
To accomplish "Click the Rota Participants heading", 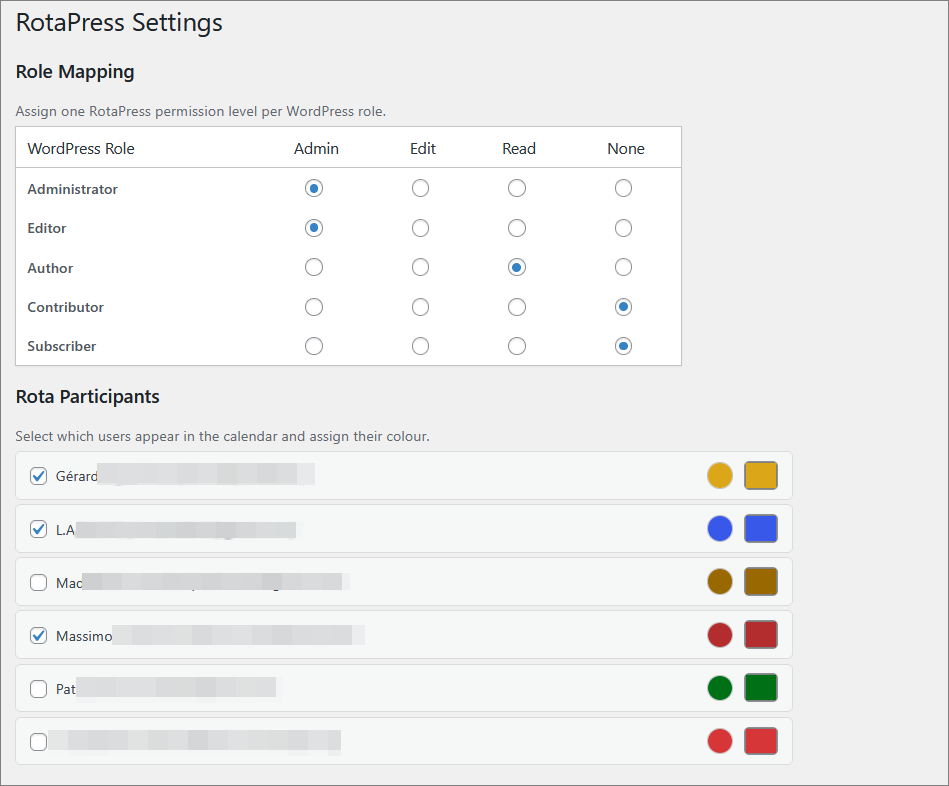I will [88, 397].
